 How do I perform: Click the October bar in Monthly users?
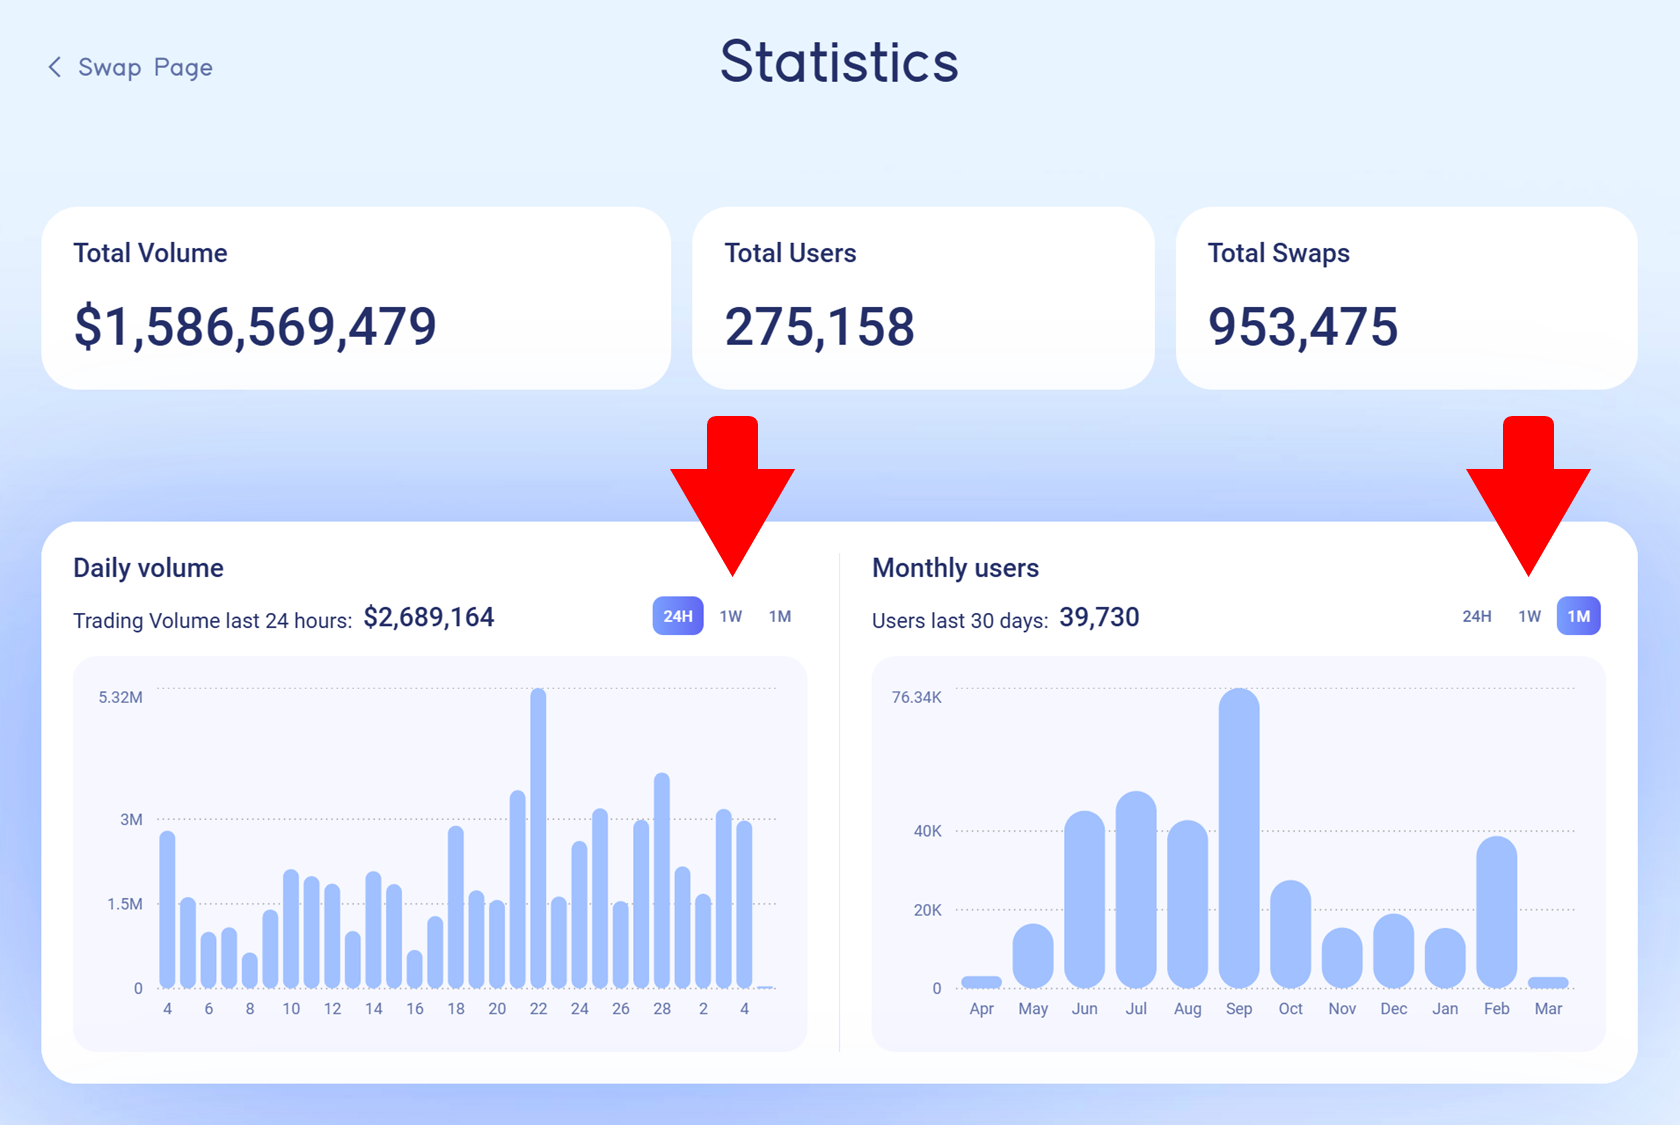pos(1290,934)
